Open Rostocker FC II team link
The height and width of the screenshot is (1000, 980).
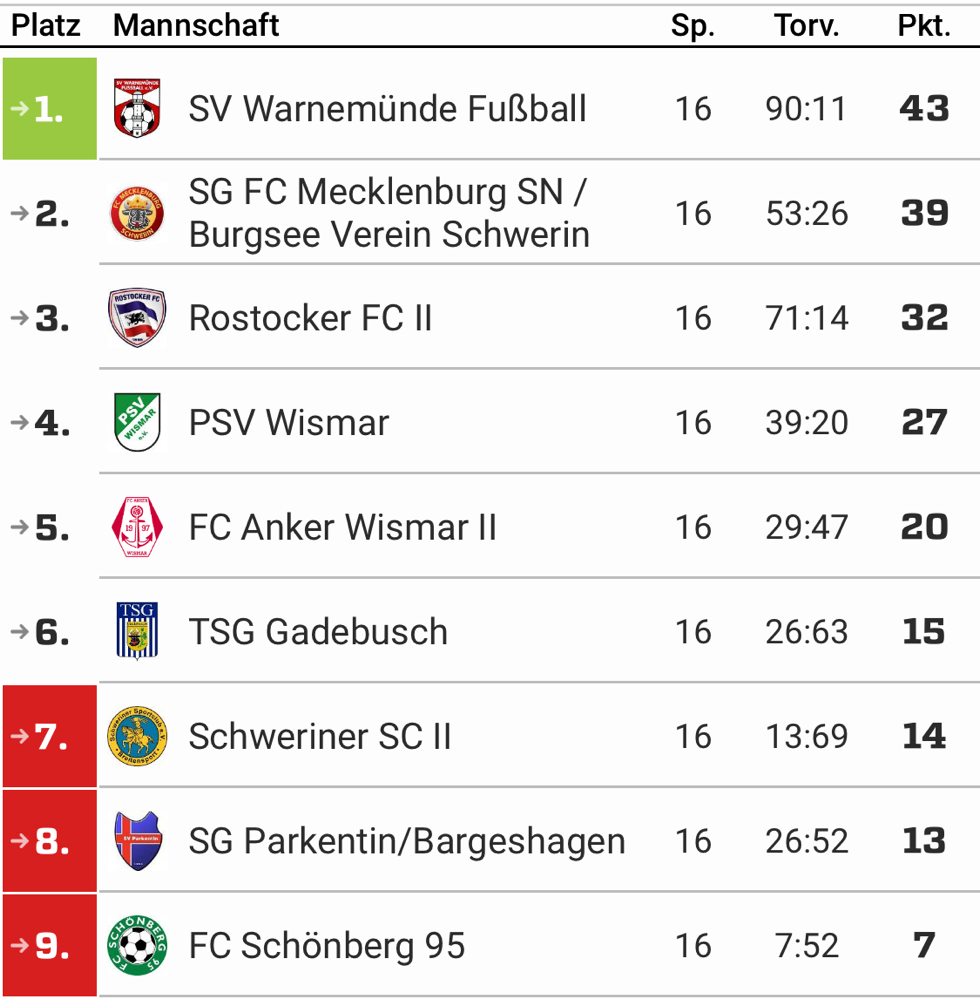pos(311,318)
